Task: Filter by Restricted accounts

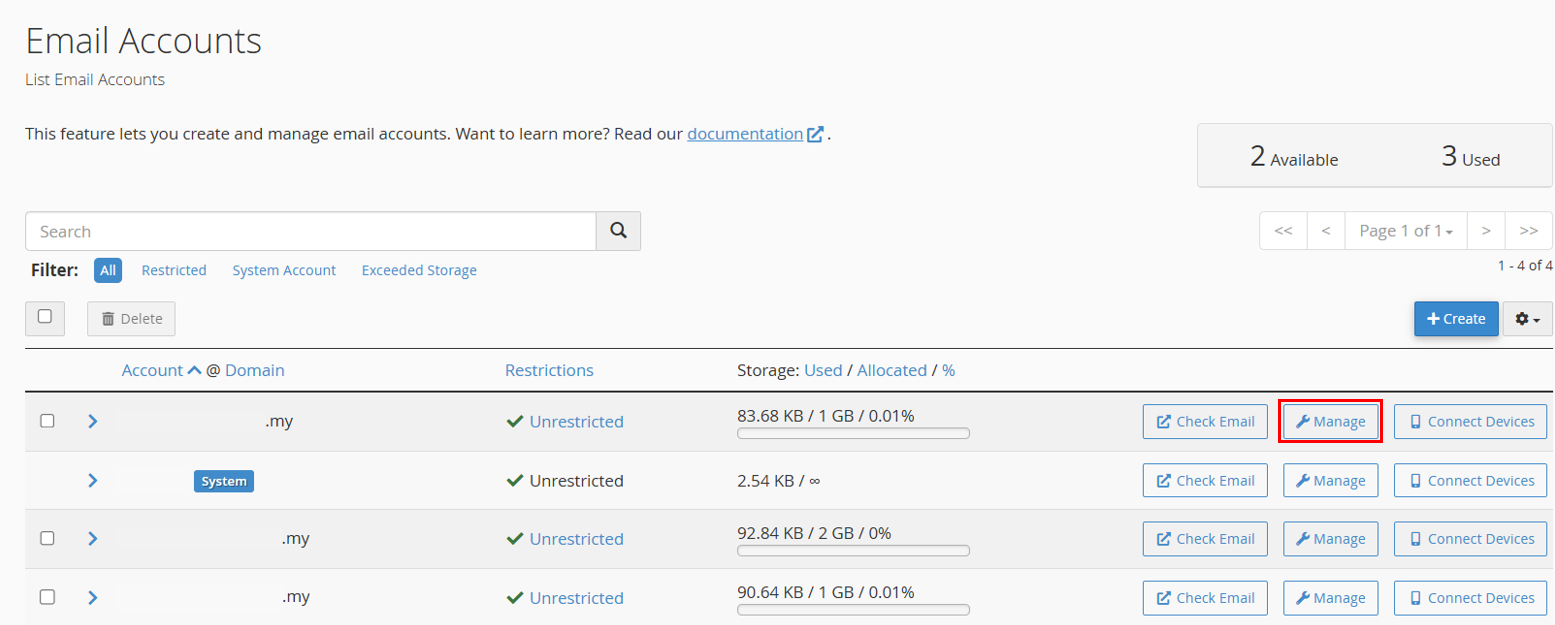Action: coord(174,271)
